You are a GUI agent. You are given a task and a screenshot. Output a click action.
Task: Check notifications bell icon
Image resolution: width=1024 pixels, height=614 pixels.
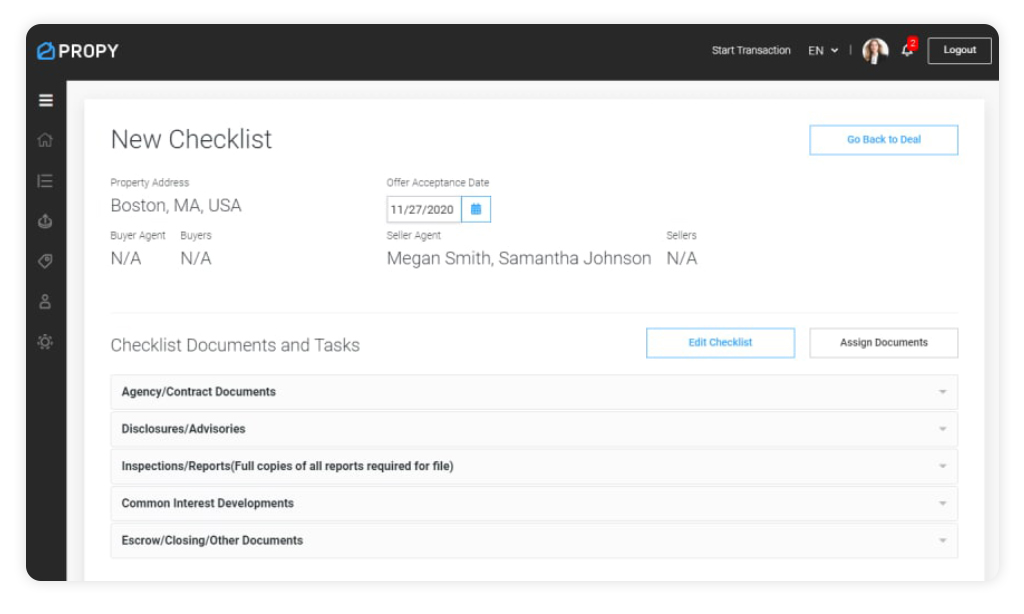click(x=908, y=50)
